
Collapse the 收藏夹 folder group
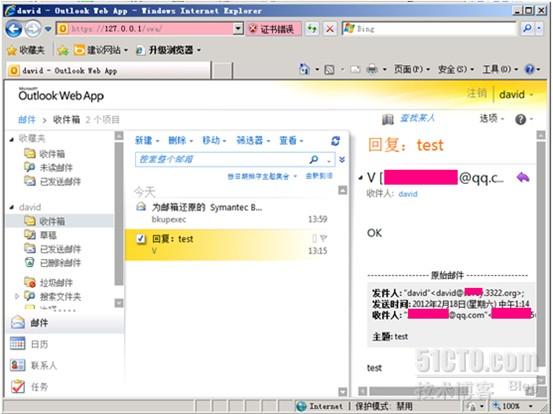12,139
